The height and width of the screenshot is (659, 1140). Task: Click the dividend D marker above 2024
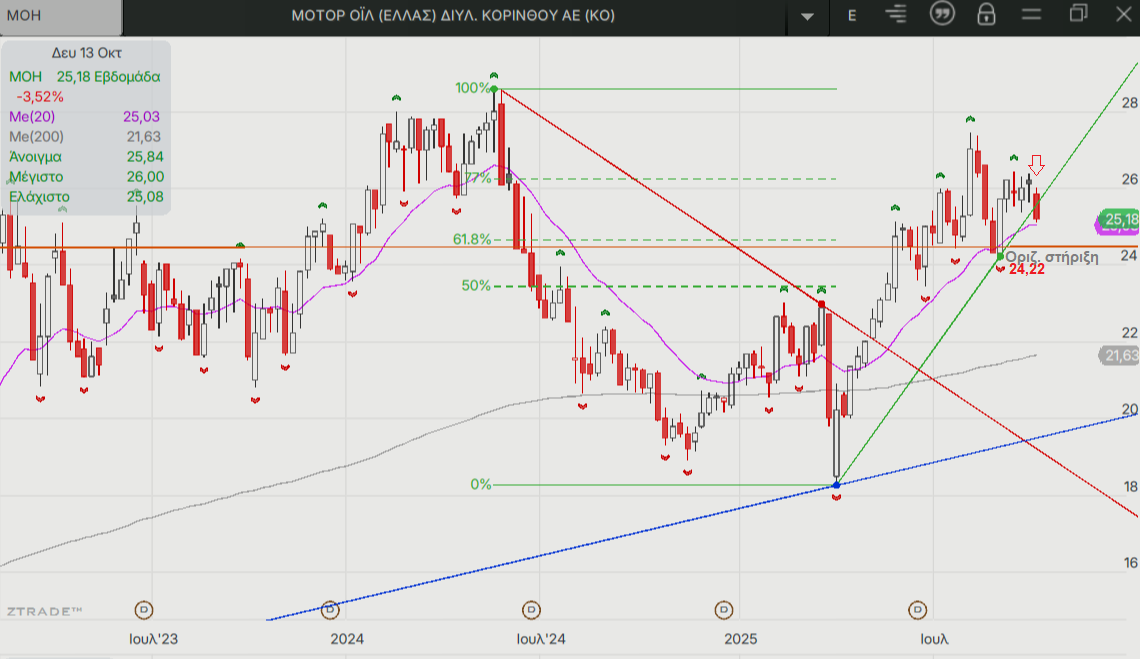pos(330,609)
